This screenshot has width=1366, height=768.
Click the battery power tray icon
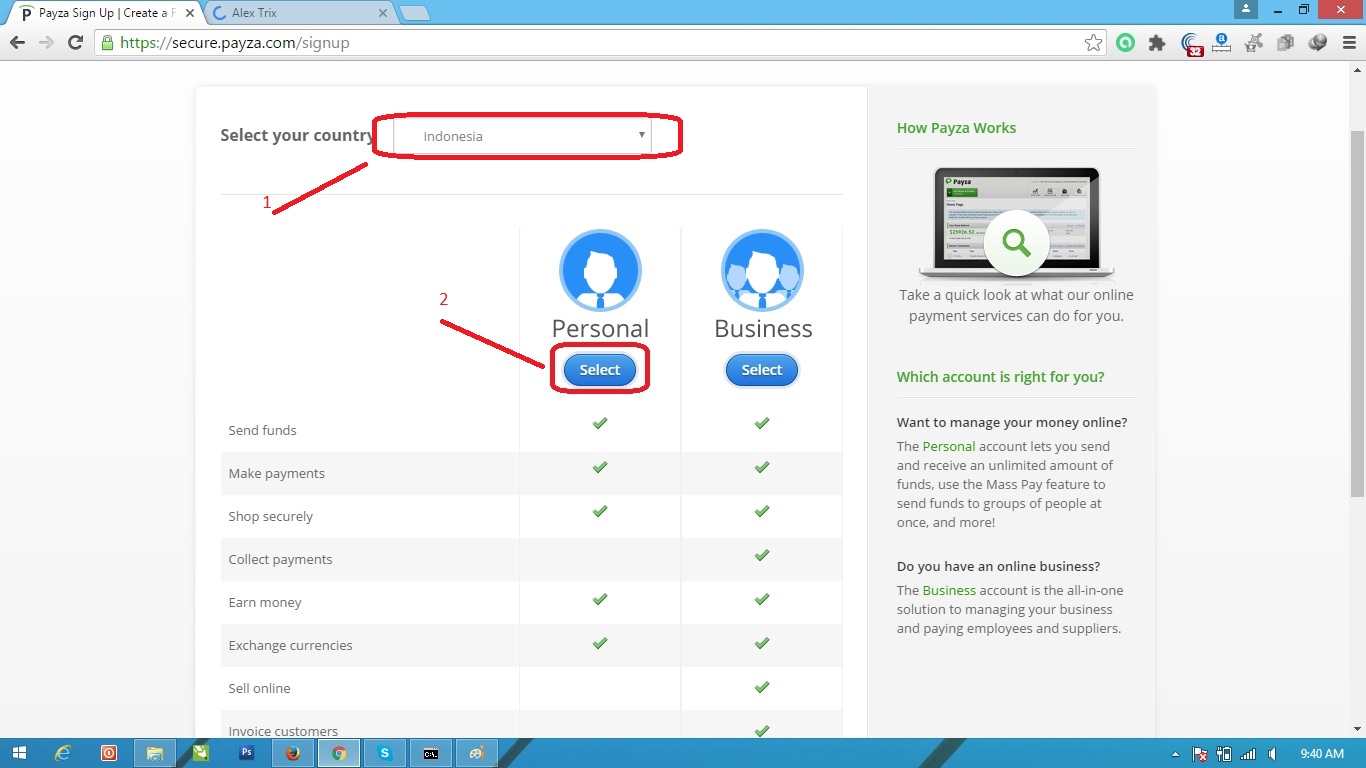[x=1224, y=754]
